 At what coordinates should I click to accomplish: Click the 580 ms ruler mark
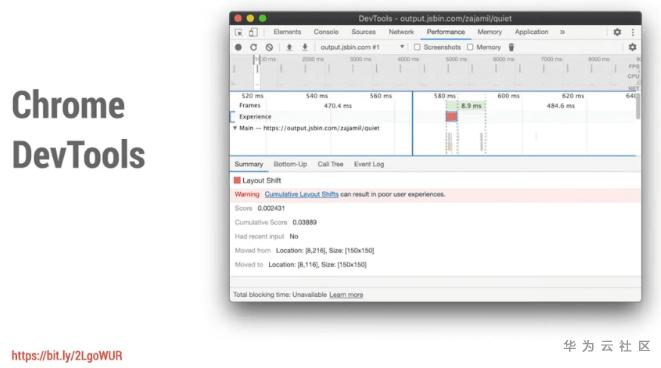pyautogui.click(x=445, y=96)
